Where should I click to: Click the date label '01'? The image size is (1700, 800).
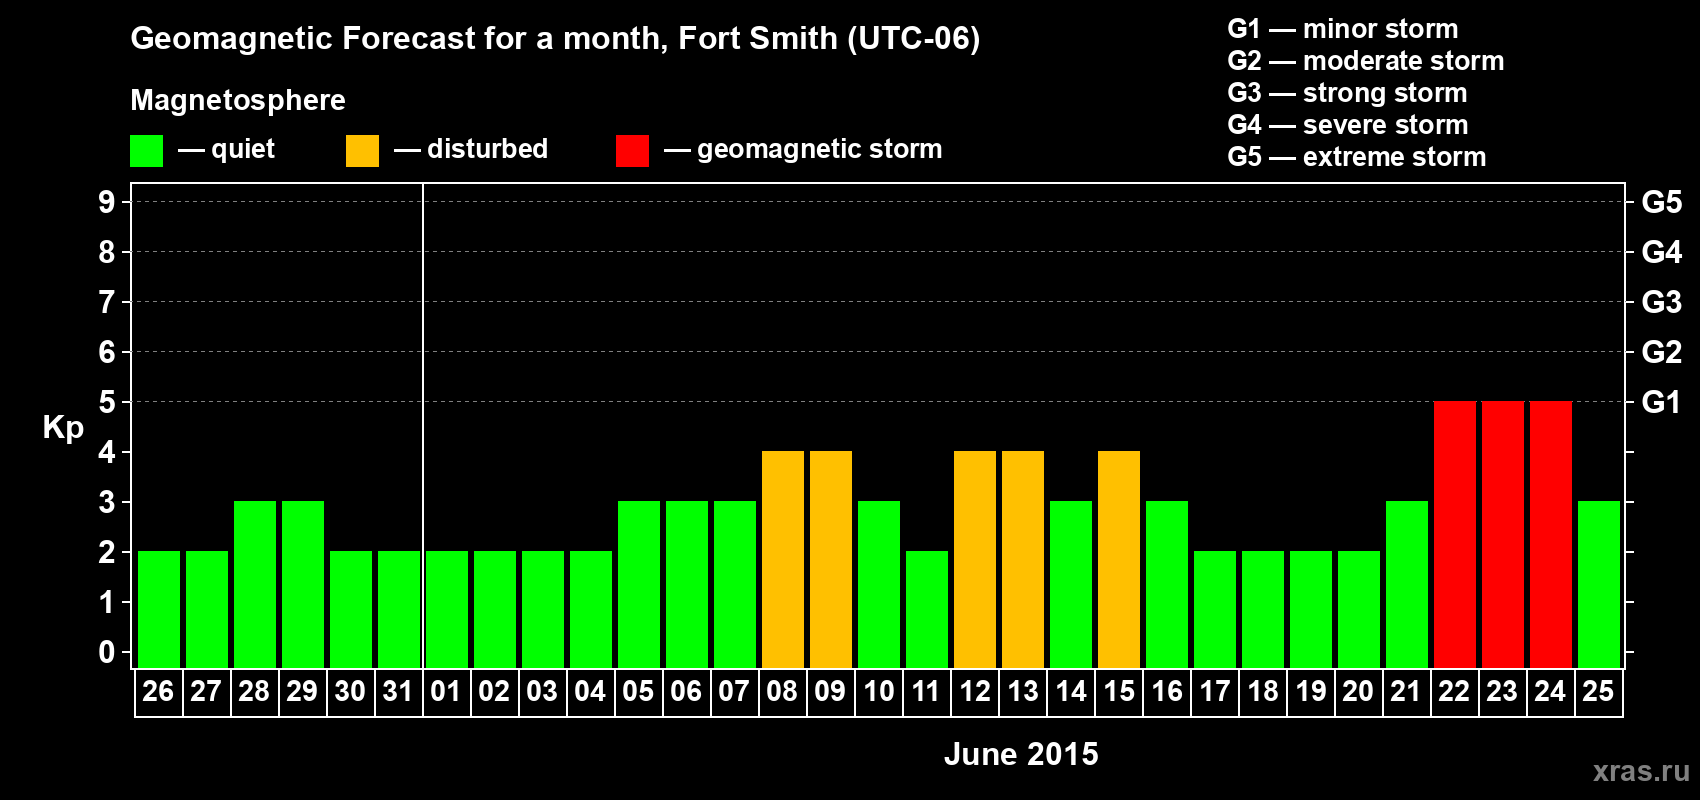click(446, 692)
